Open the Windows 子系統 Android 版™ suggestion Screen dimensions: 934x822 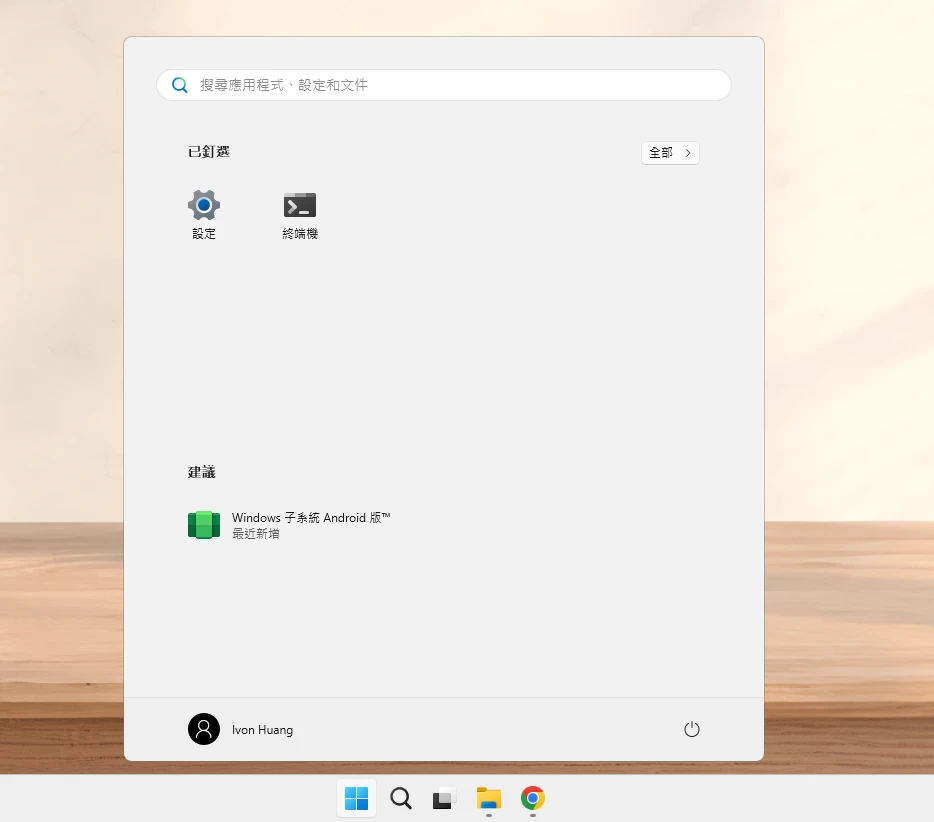click(311, 518)
